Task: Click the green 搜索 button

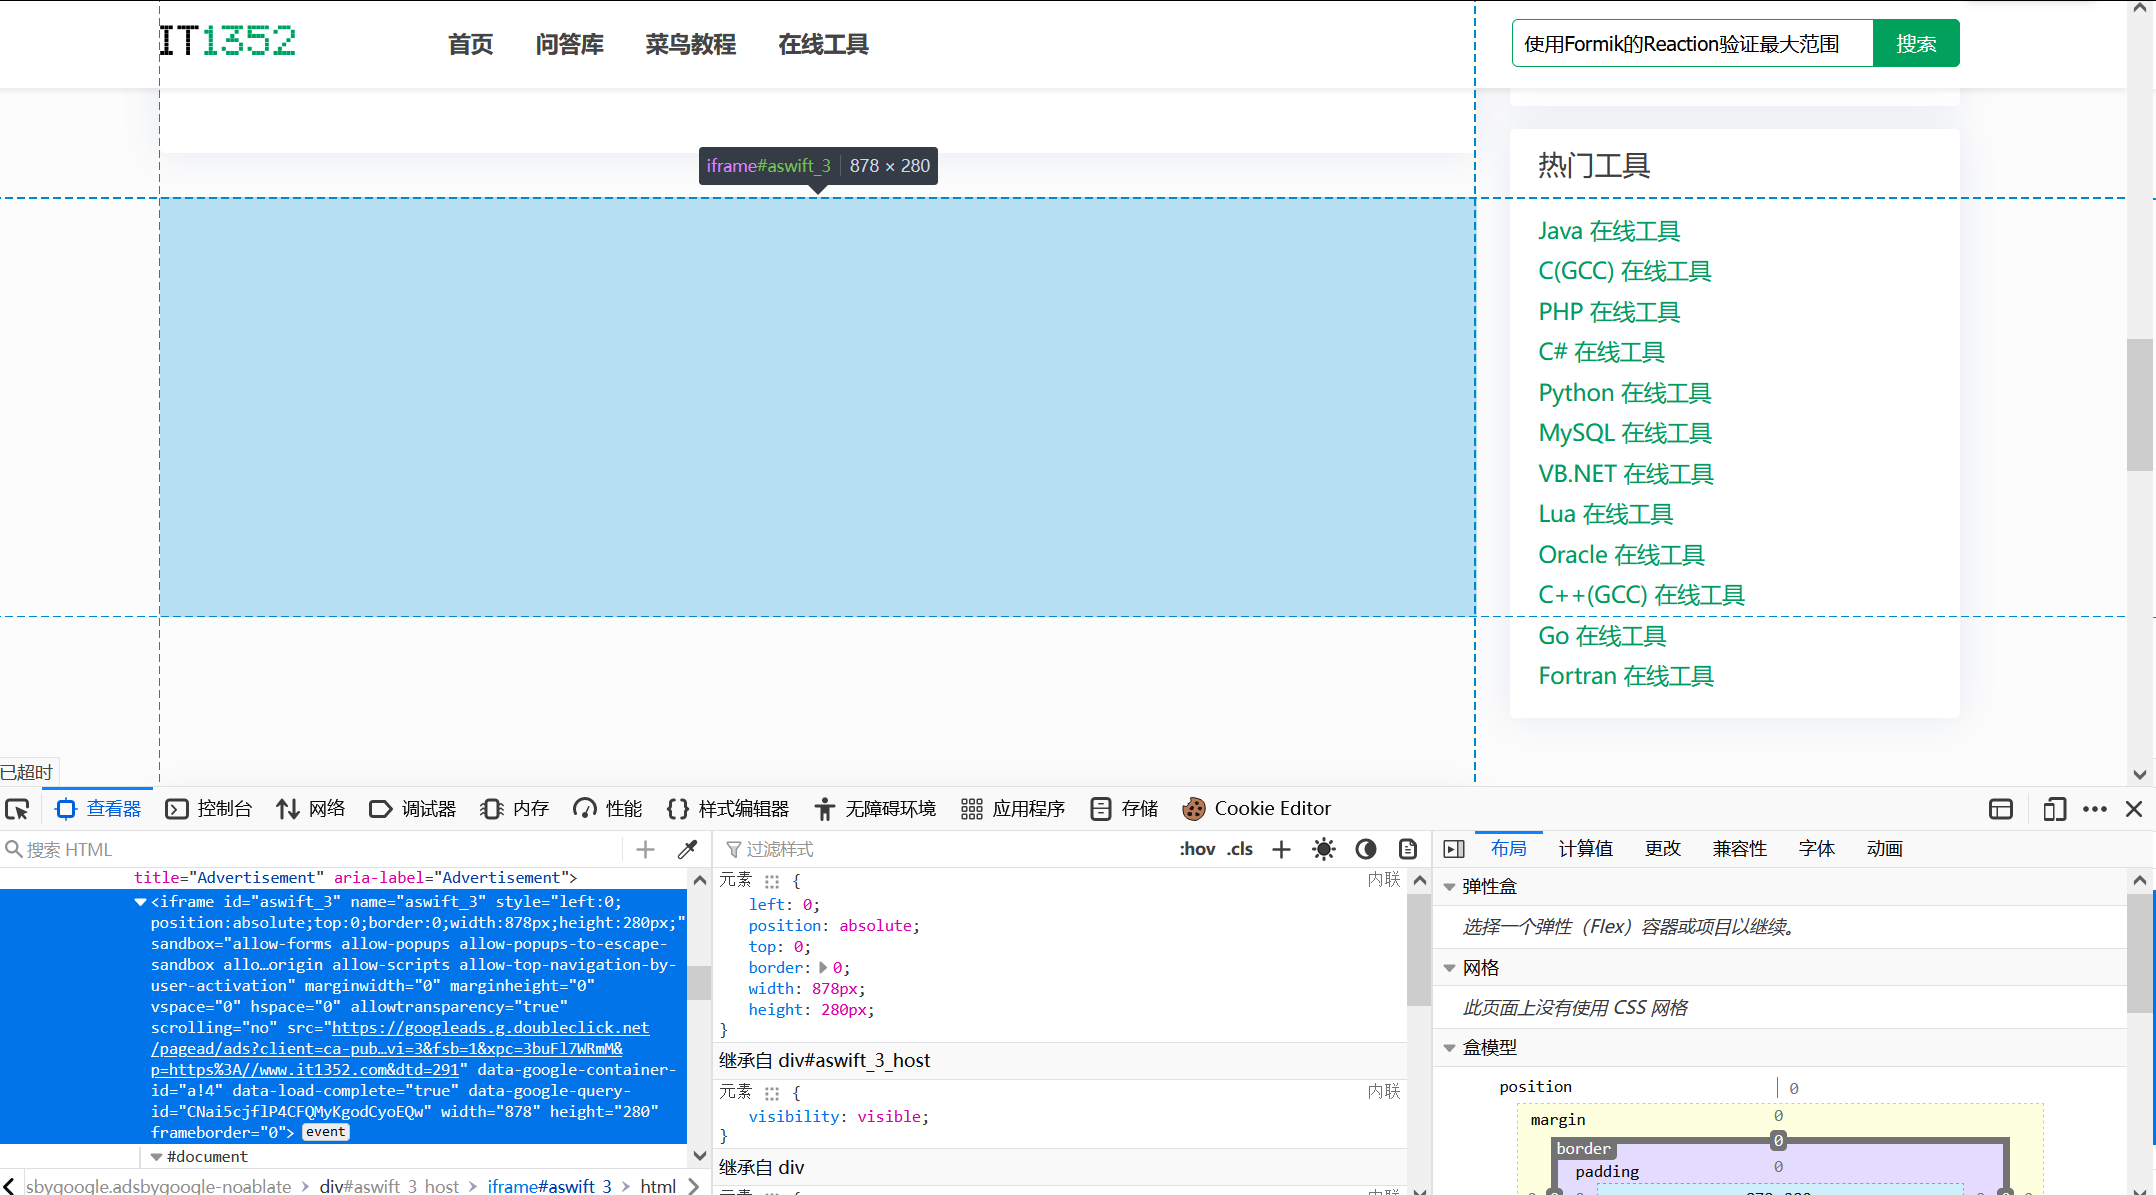Action: click(1915, 44)
